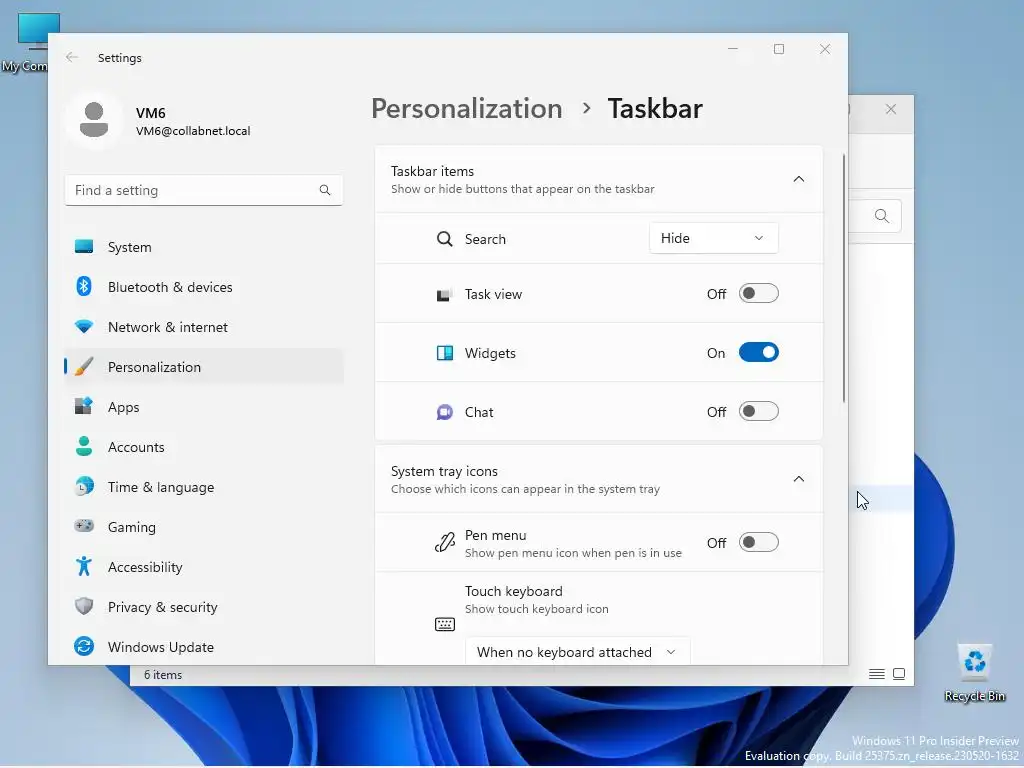Viewport: 1024px width, 768px height.
Task: Open the Search Hide dropdown
Action: (x=713, y=238)
